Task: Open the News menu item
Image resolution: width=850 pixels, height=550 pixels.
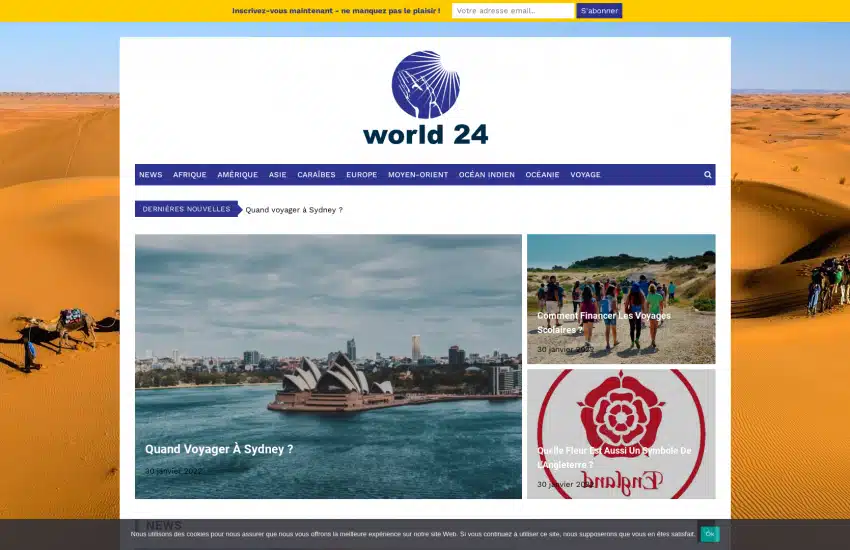Action: (x=150, y=175)
